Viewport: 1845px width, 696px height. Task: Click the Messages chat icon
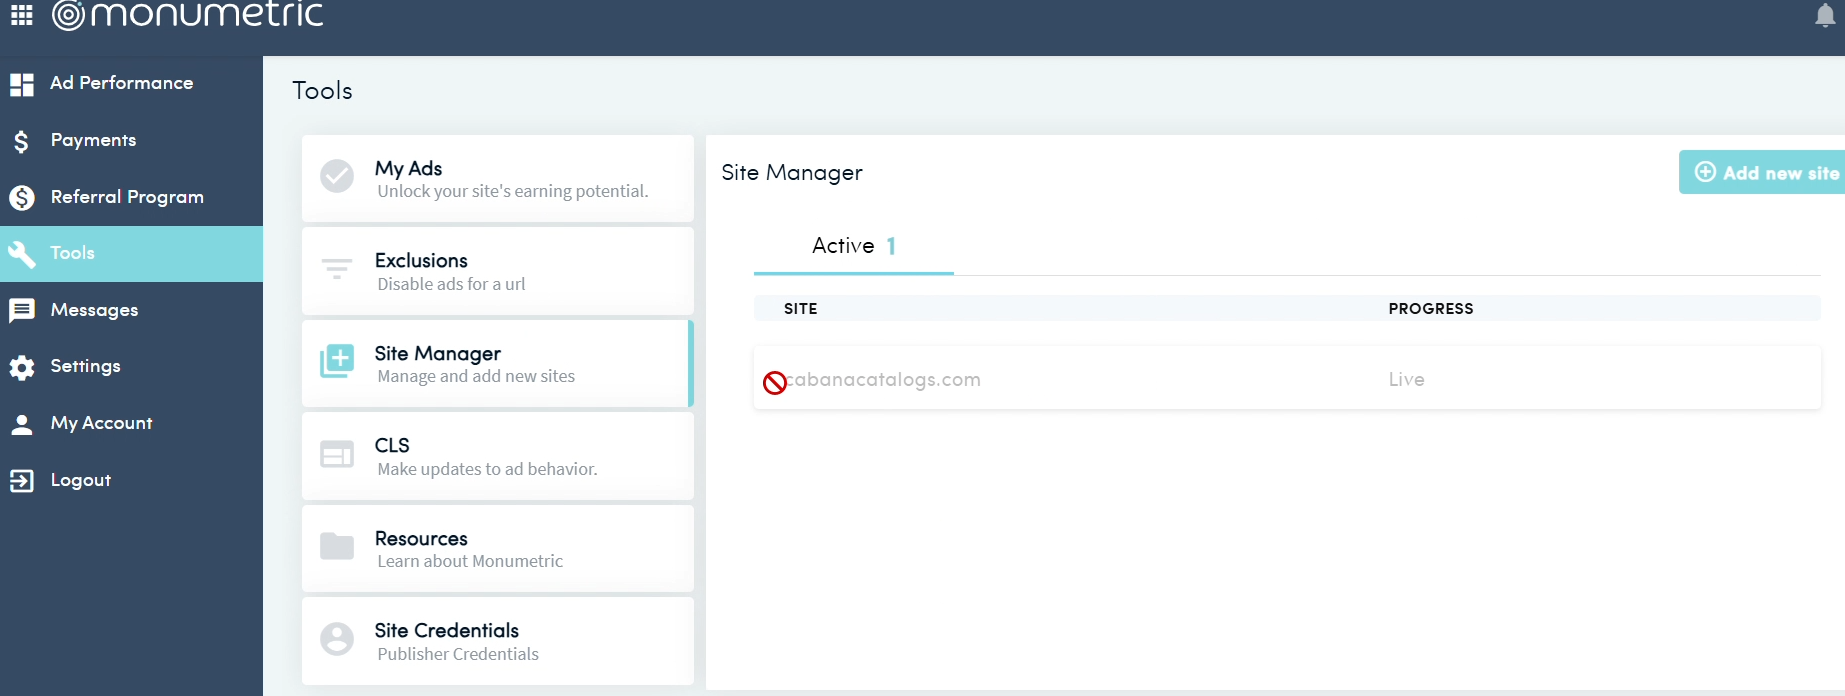[x=22, y=311]
